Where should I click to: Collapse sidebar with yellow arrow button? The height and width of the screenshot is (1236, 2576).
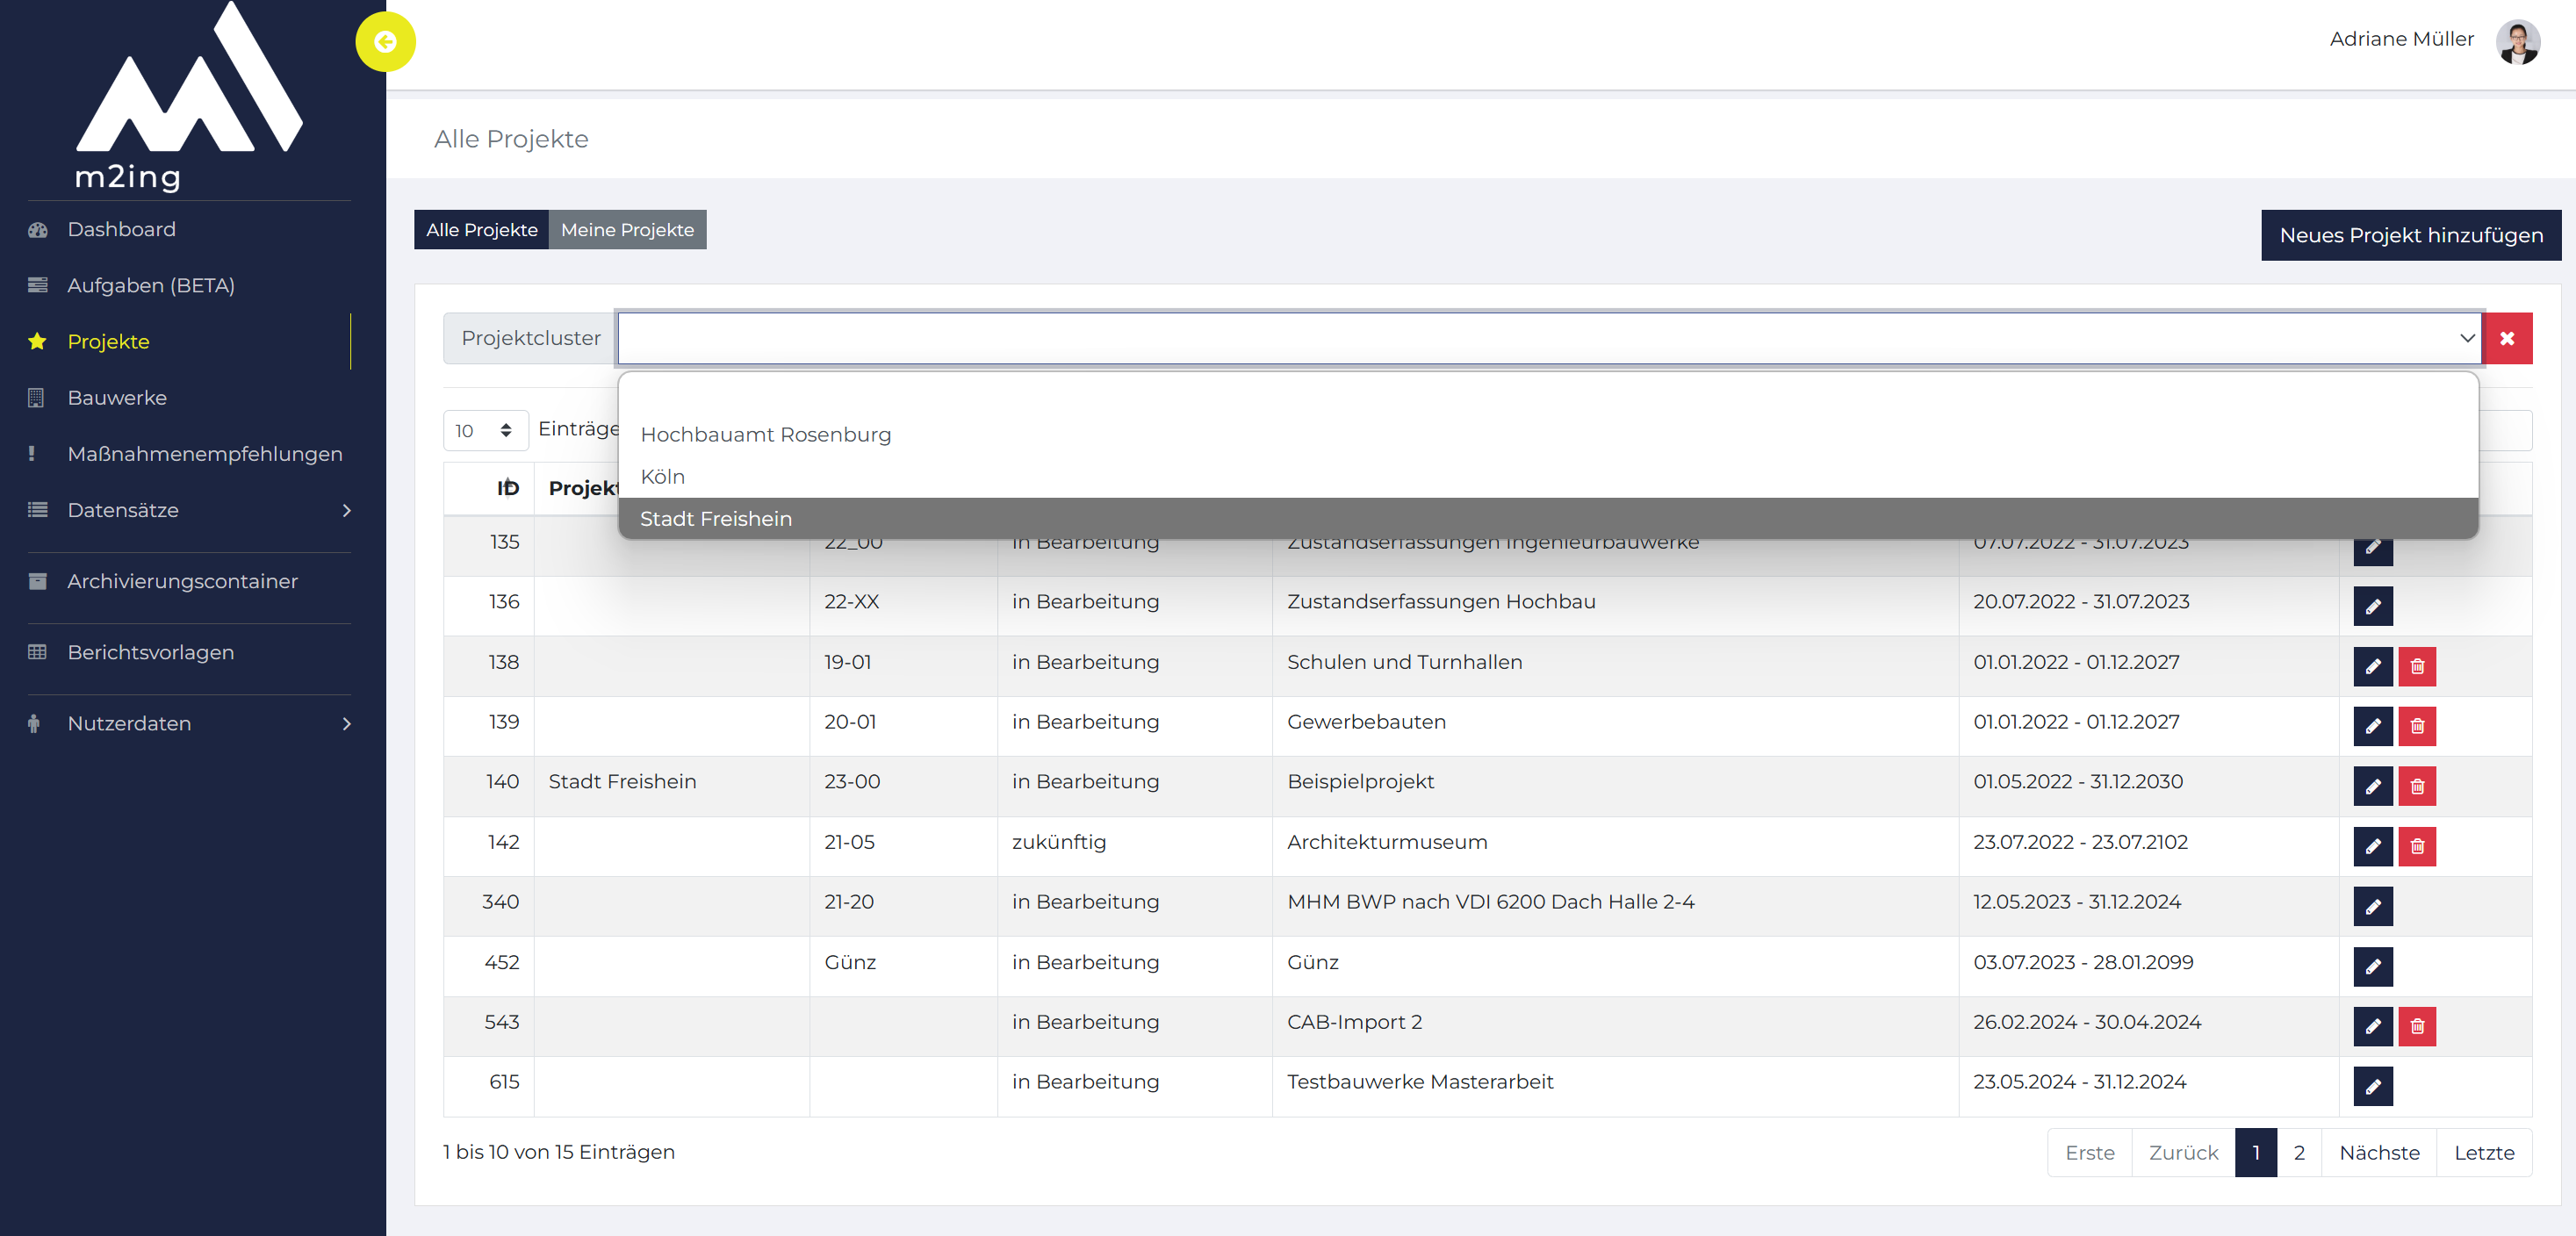point(385,42)
